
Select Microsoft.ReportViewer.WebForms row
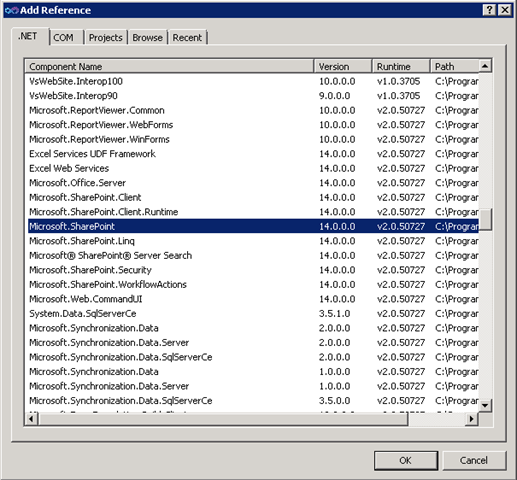(253, 125)
